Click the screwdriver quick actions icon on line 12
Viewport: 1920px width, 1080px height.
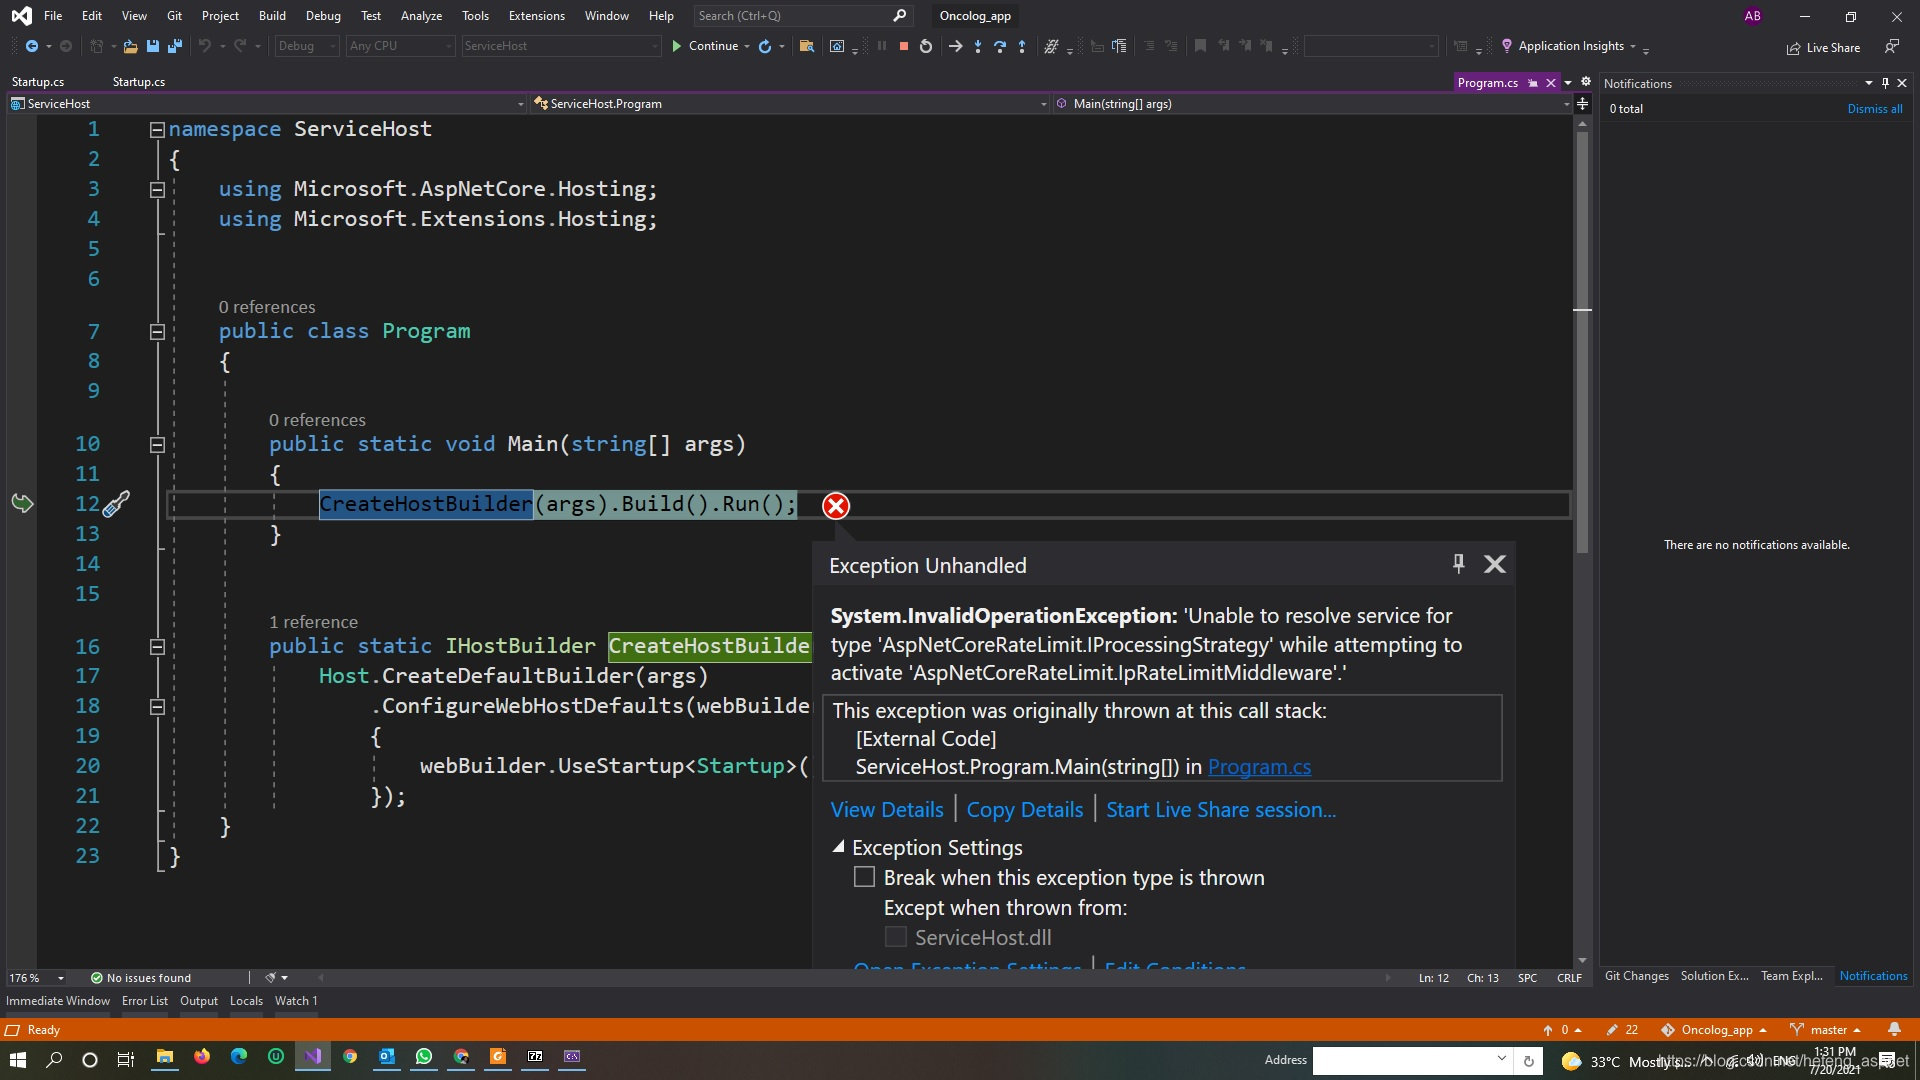tap(116, 504)
